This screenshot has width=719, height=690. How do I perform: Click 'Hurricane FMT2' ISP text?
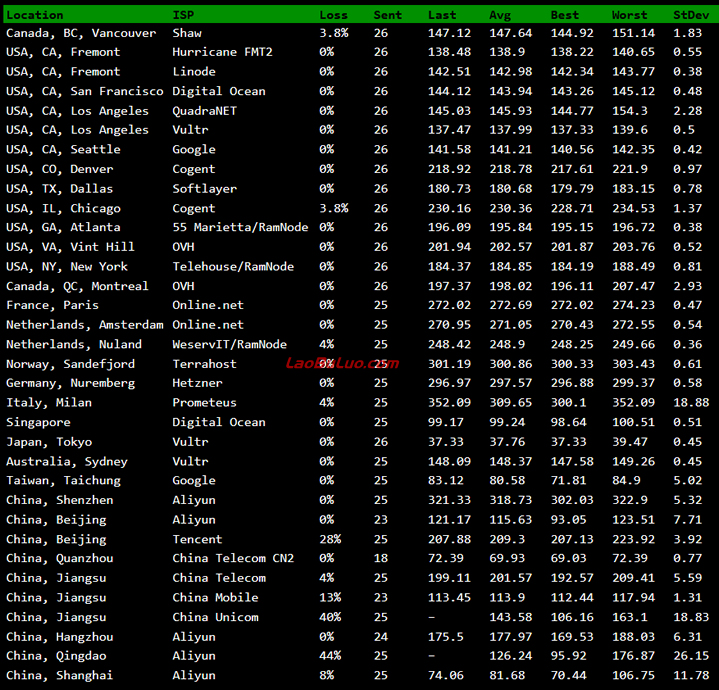(x=222, y=52)
